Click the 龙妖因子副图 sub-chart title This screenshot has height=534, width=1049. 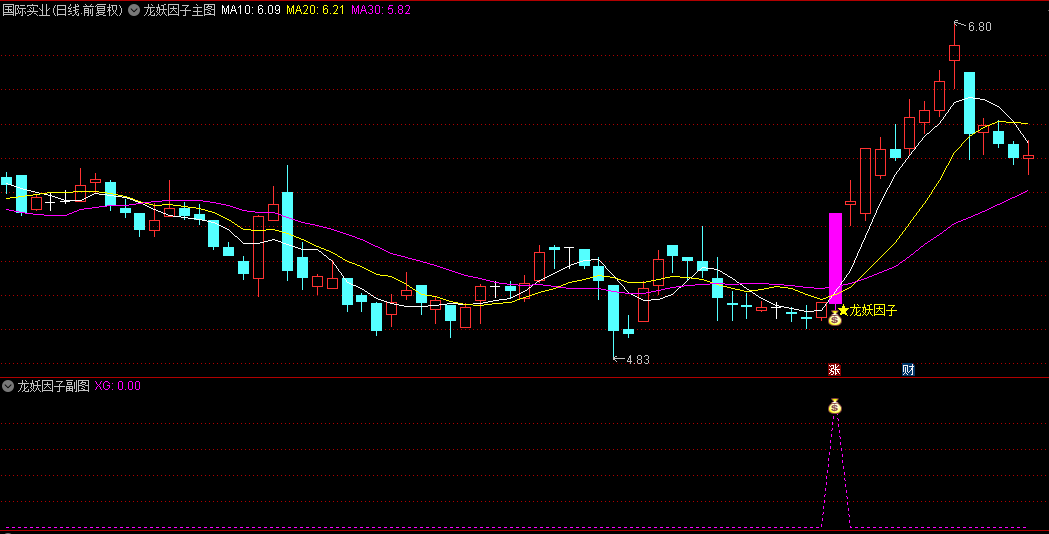coord(53,386)
